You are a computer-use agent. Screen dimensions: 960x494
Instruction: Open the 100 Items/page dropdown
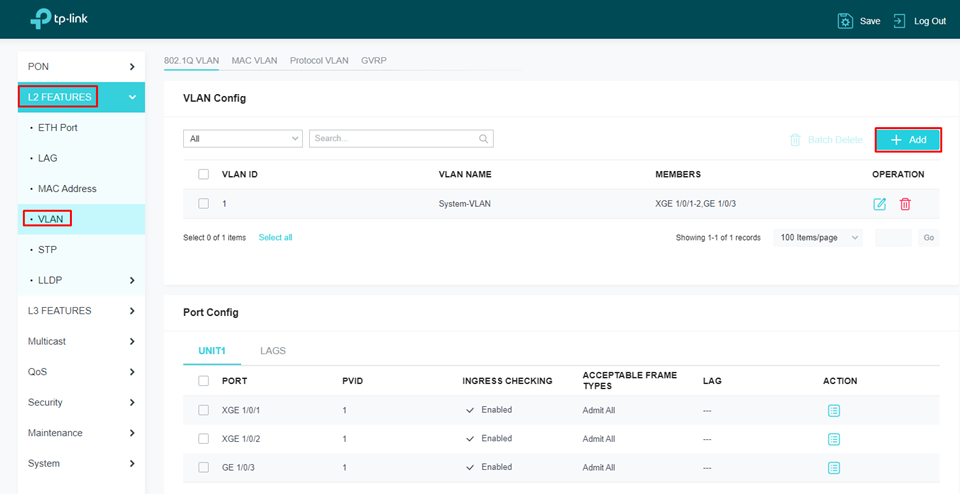coord(817,238)
